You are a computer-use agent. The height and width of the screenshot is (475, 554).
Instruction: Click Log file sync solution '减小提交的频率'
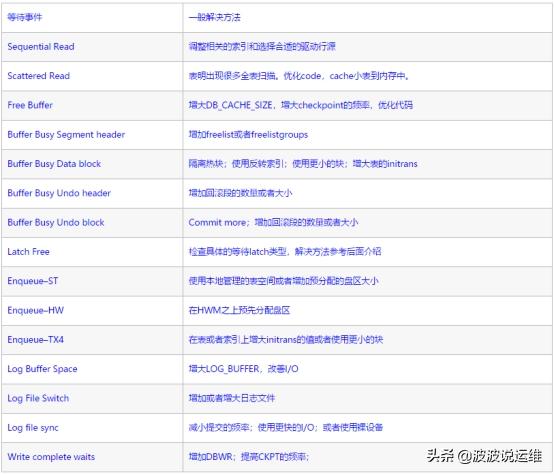[x=285, y=428]
